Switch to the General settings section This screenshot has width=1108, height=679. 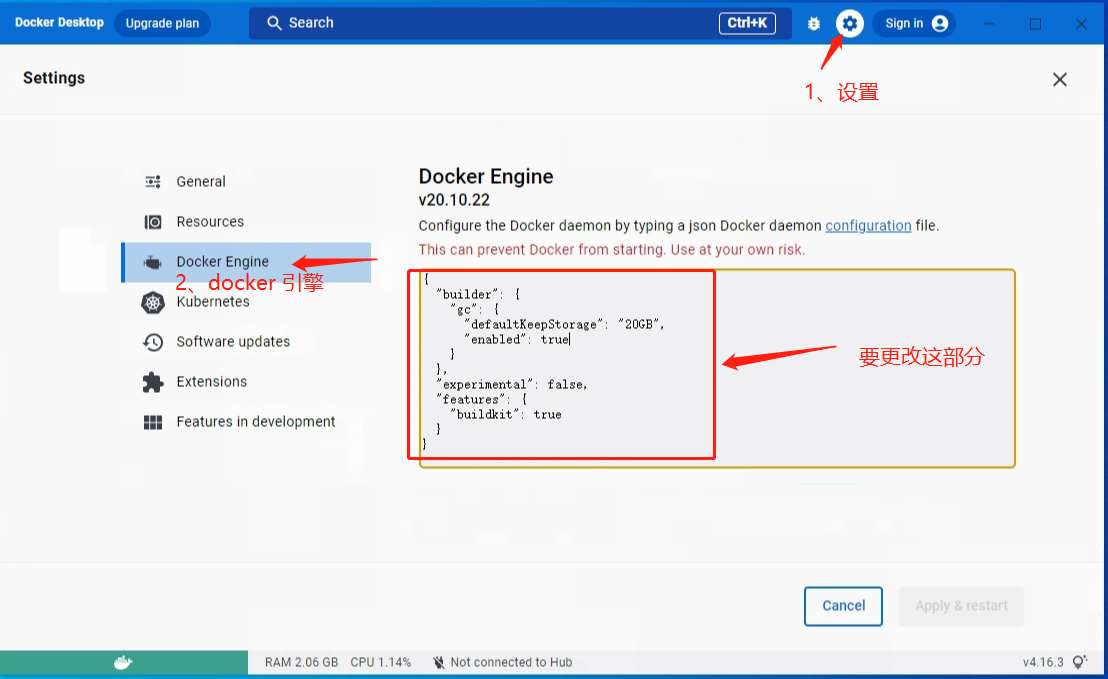tap(200, 181)
